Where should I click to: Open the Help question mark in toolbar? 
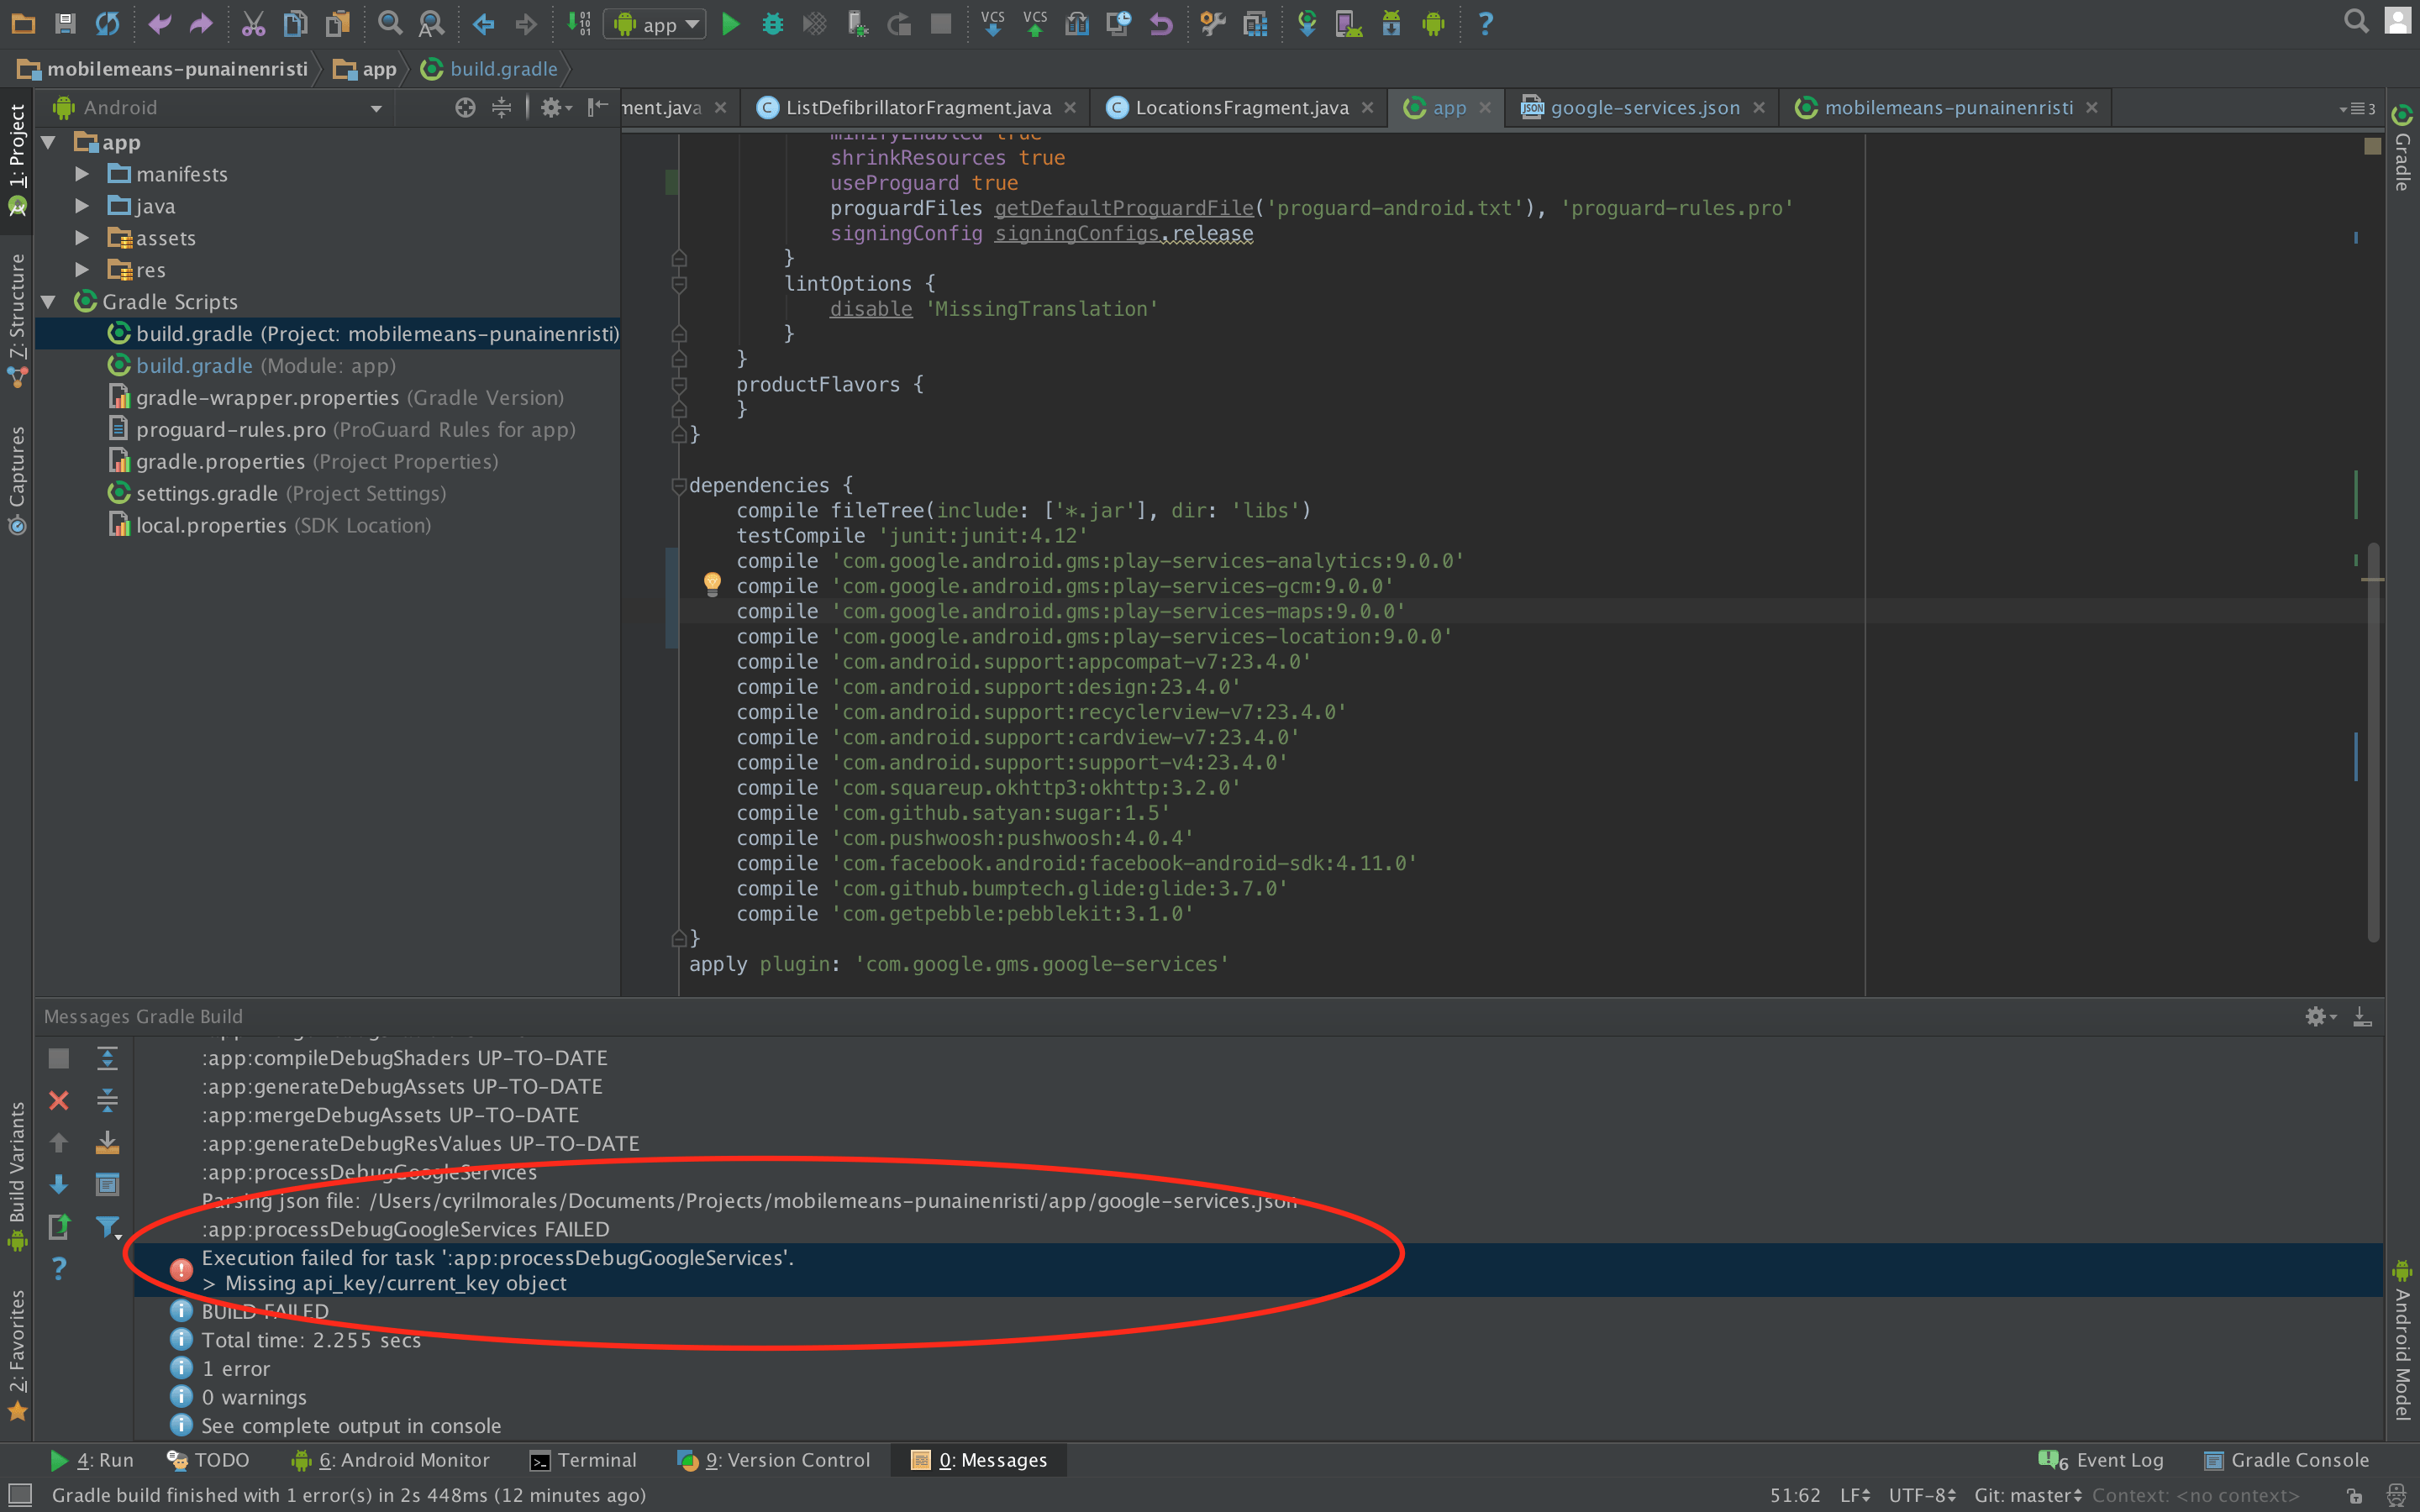point(1486,24)
